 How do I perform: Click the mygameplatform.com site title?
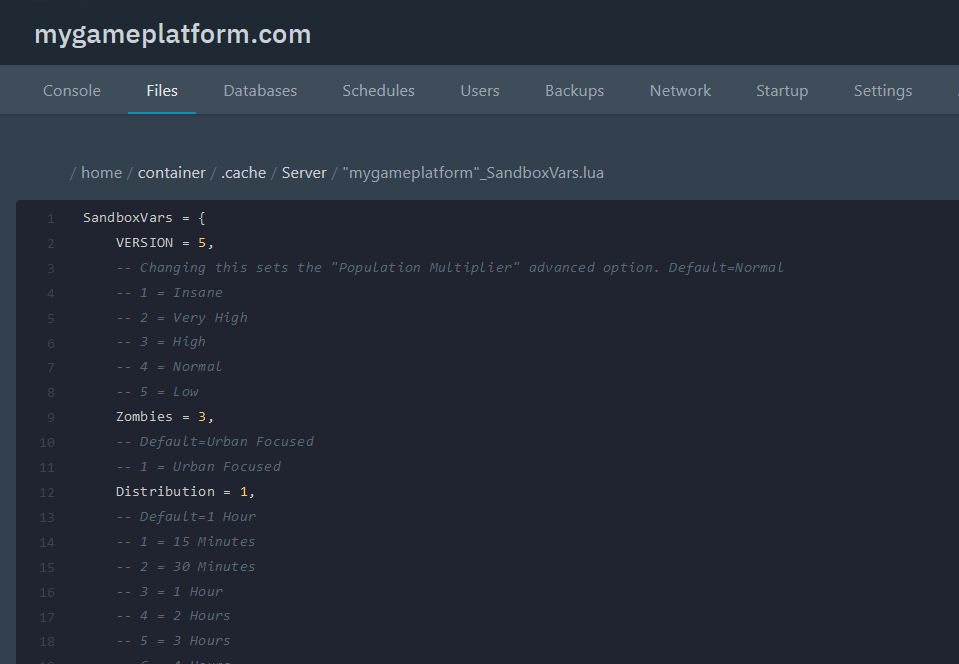(172, 34)
